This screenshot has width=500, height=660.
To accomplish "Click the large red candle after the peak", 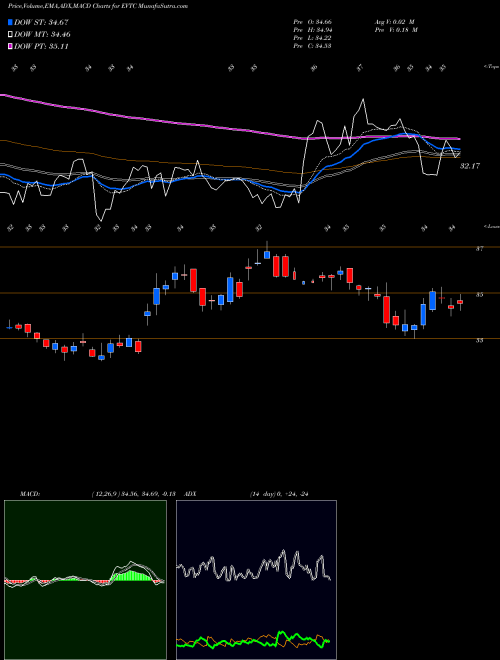I will coord(276,266).
